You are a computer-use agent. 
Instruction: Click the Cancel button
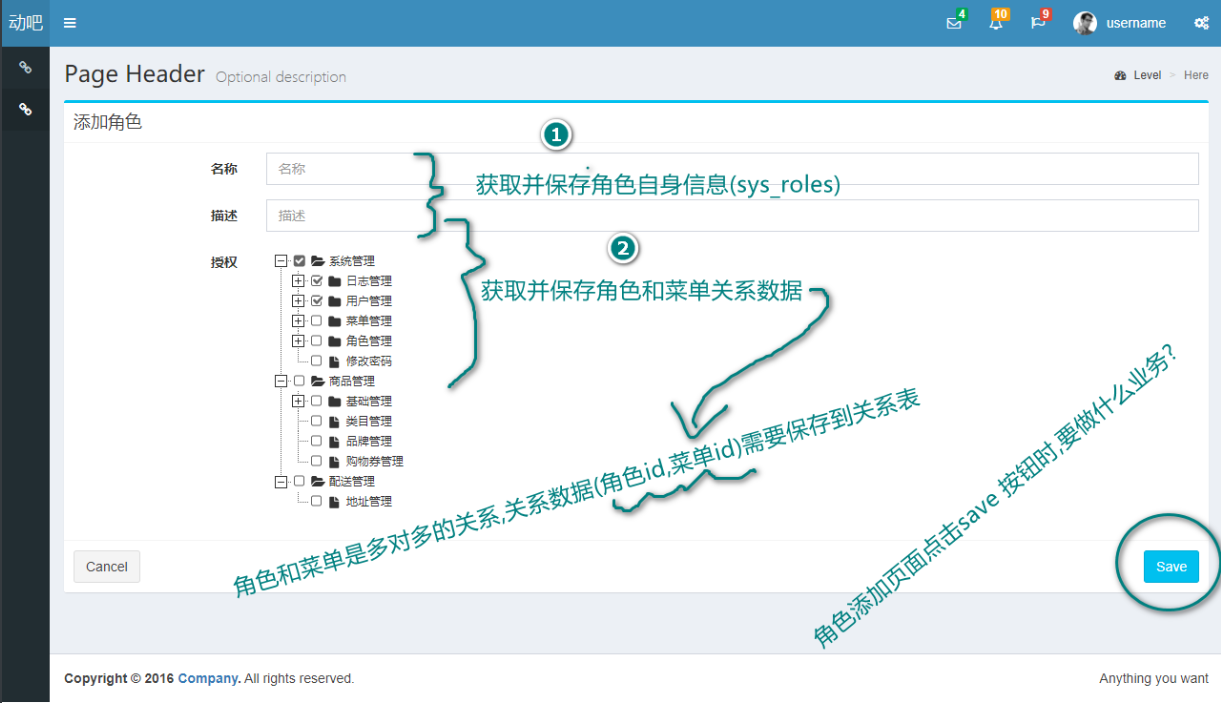(107, 567)
